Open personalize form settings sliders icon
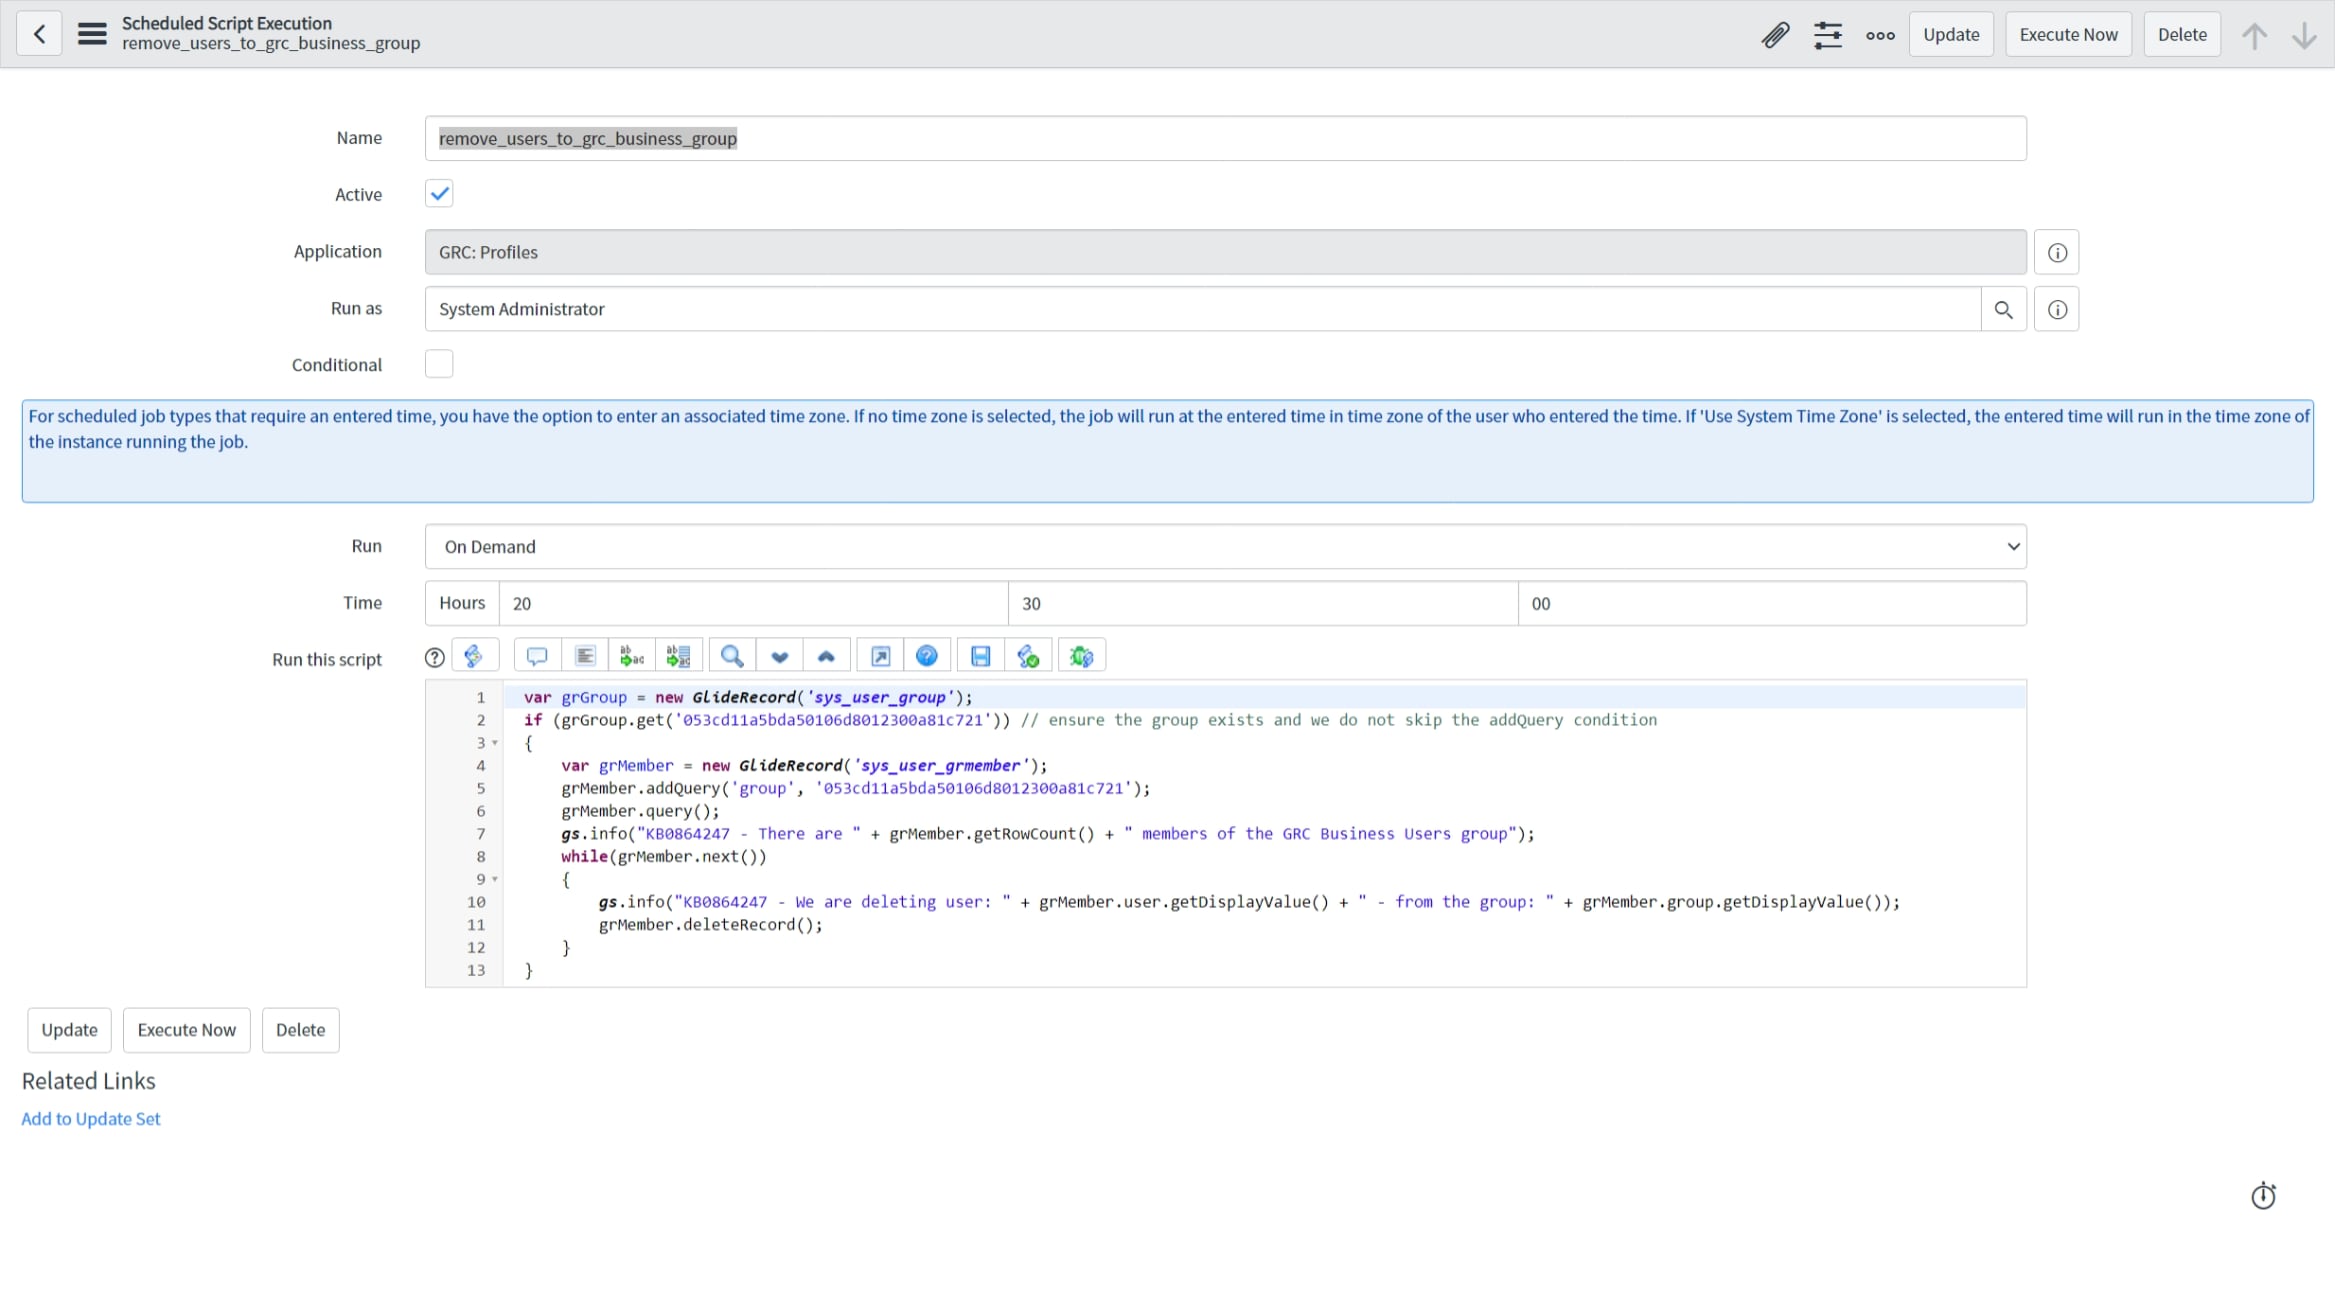2335x1295 pixels. pos(1828,35)
